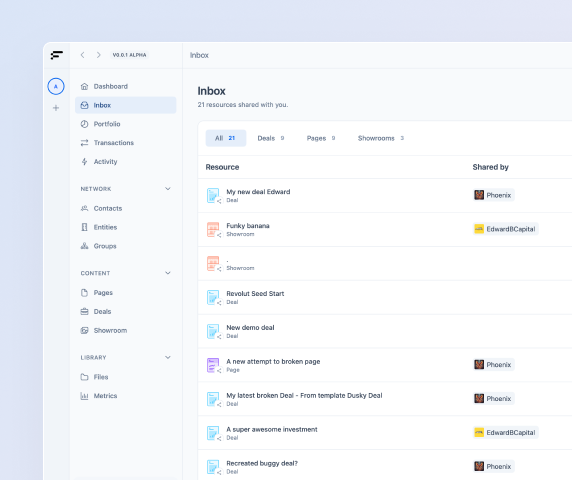Click Phoenix chip on My new deal Edward row
Viewport: 572px width, 480px height.
pyautogui.click(x=494, y=195)
